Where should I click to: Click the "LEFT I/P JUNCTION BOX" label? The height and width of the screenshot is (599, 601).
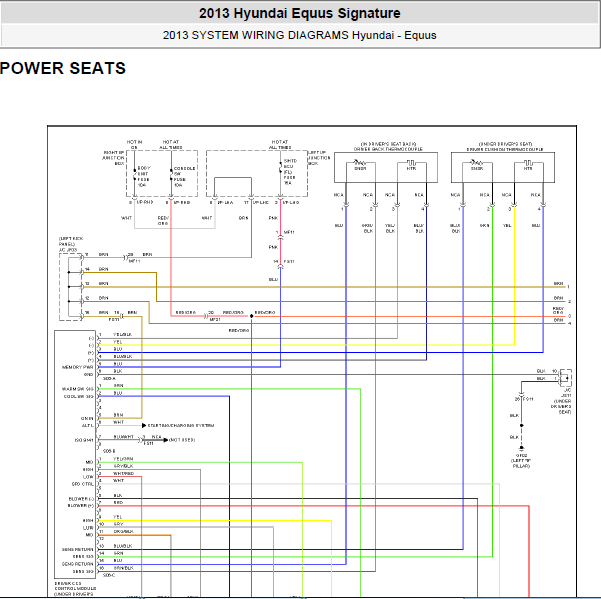click(319, 158)
